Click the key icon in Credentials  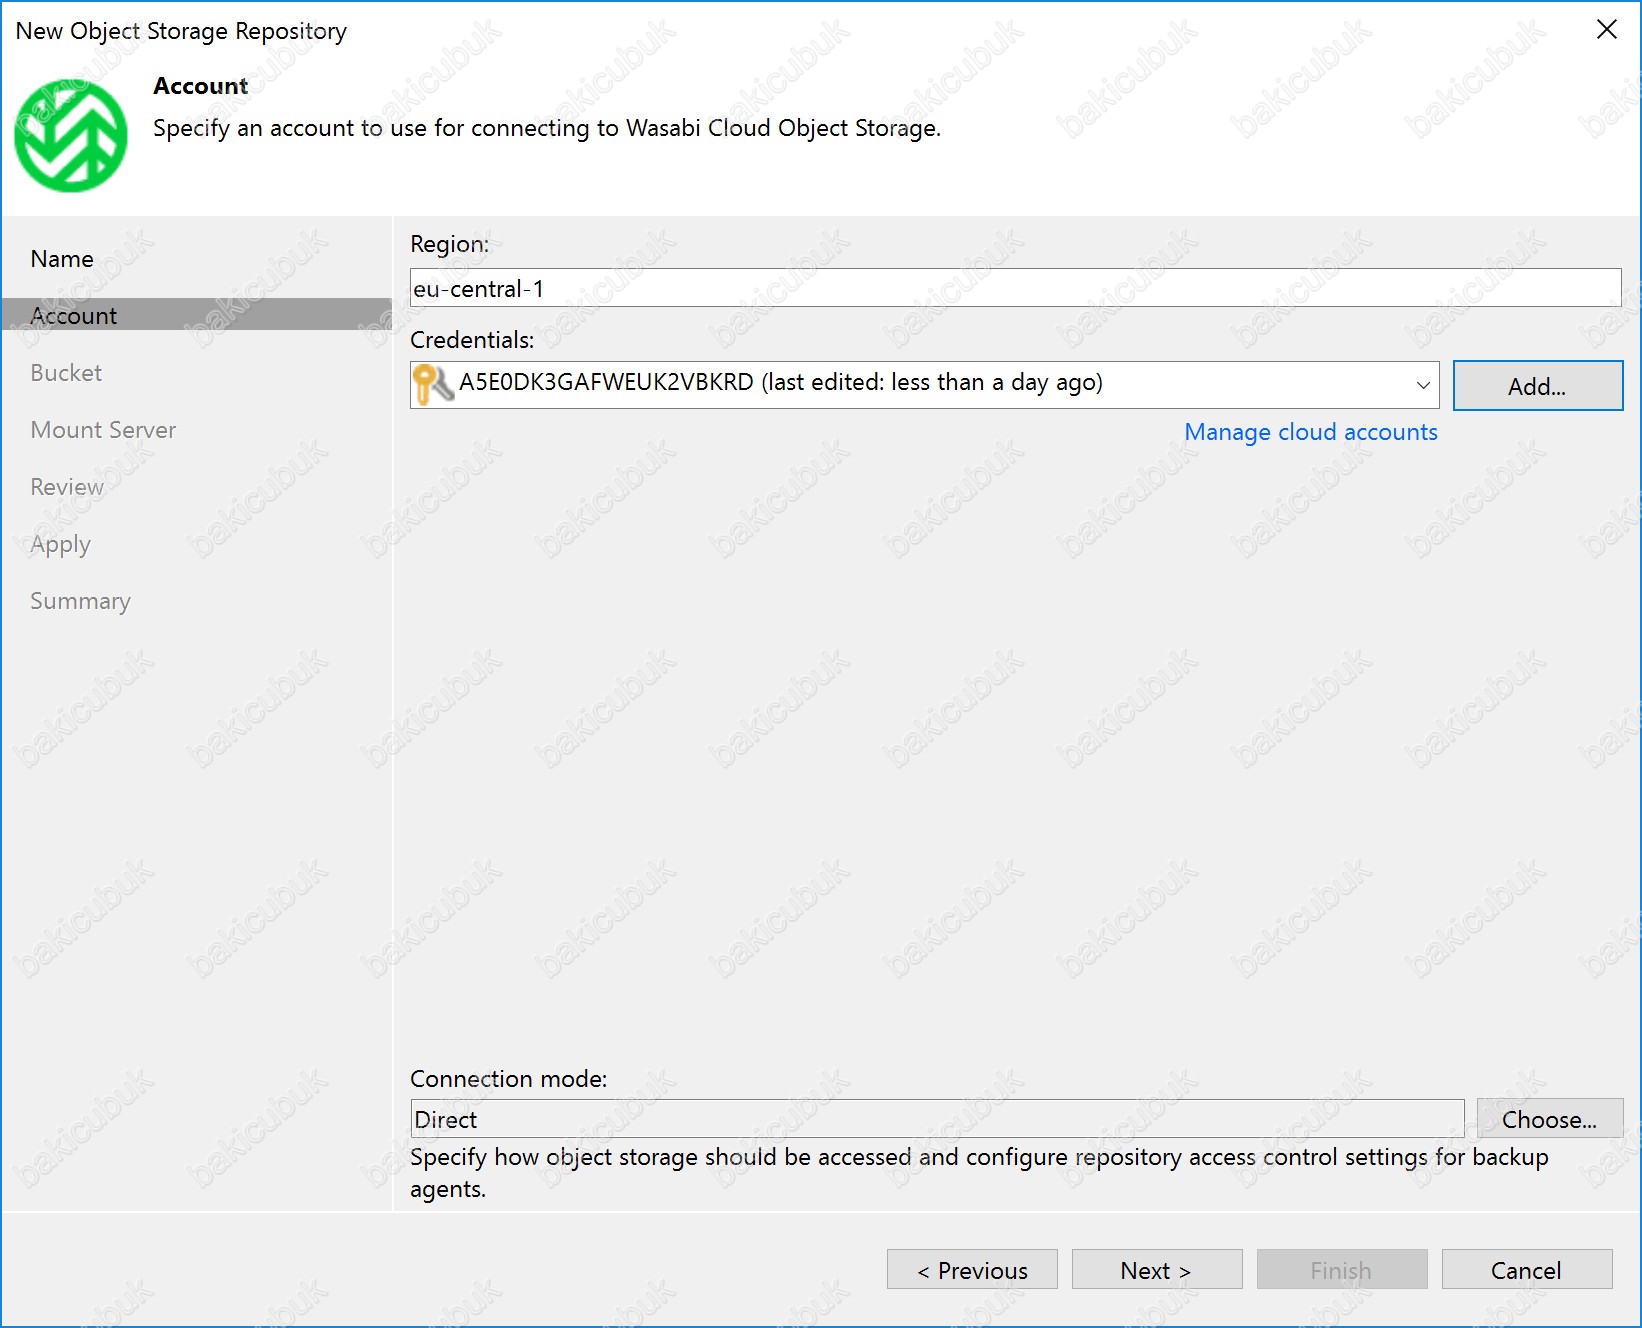pos(433,385)
